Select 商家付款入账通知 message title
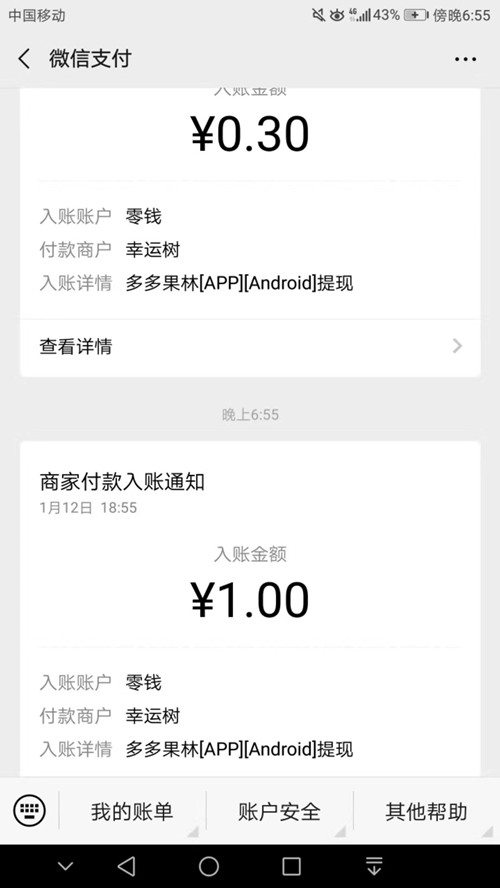 tap(122, 481)
